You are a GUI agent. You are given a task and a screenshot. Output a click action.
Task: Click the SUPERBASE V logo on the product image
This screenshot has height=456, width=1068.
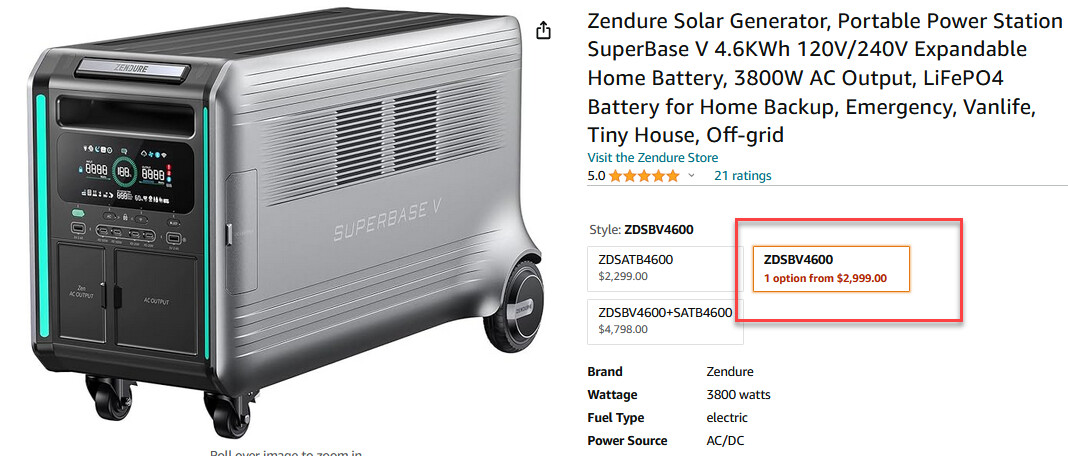[x=389, y=224]
